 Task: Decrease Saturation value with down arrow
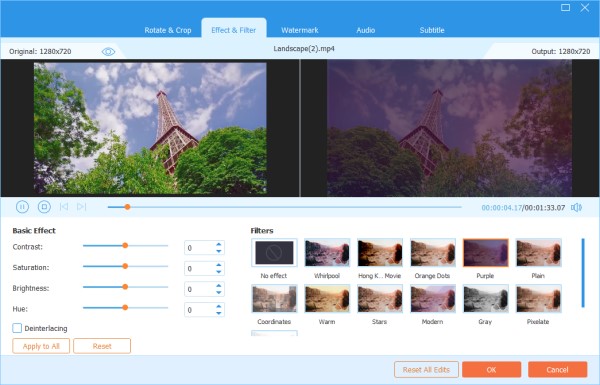(218, 272)
